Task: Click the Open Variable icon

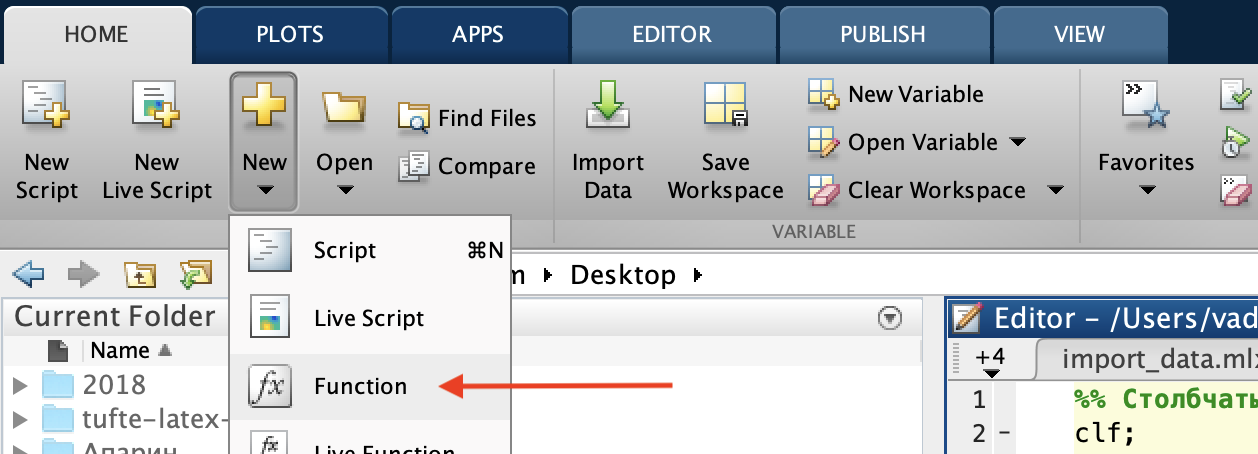Action: pyautogui.click(x=823, y=142)
